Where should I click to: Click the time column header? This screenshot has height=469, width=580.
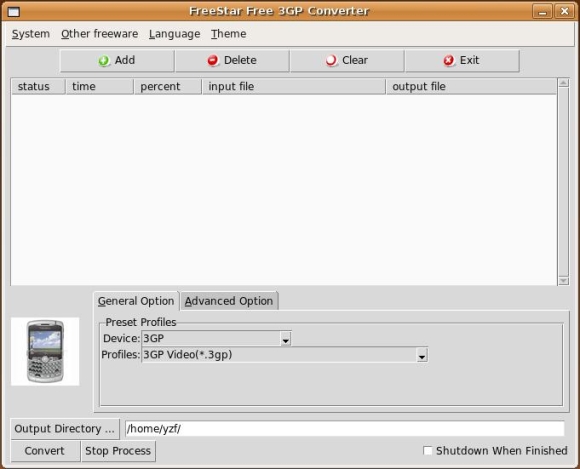(100, 87)
